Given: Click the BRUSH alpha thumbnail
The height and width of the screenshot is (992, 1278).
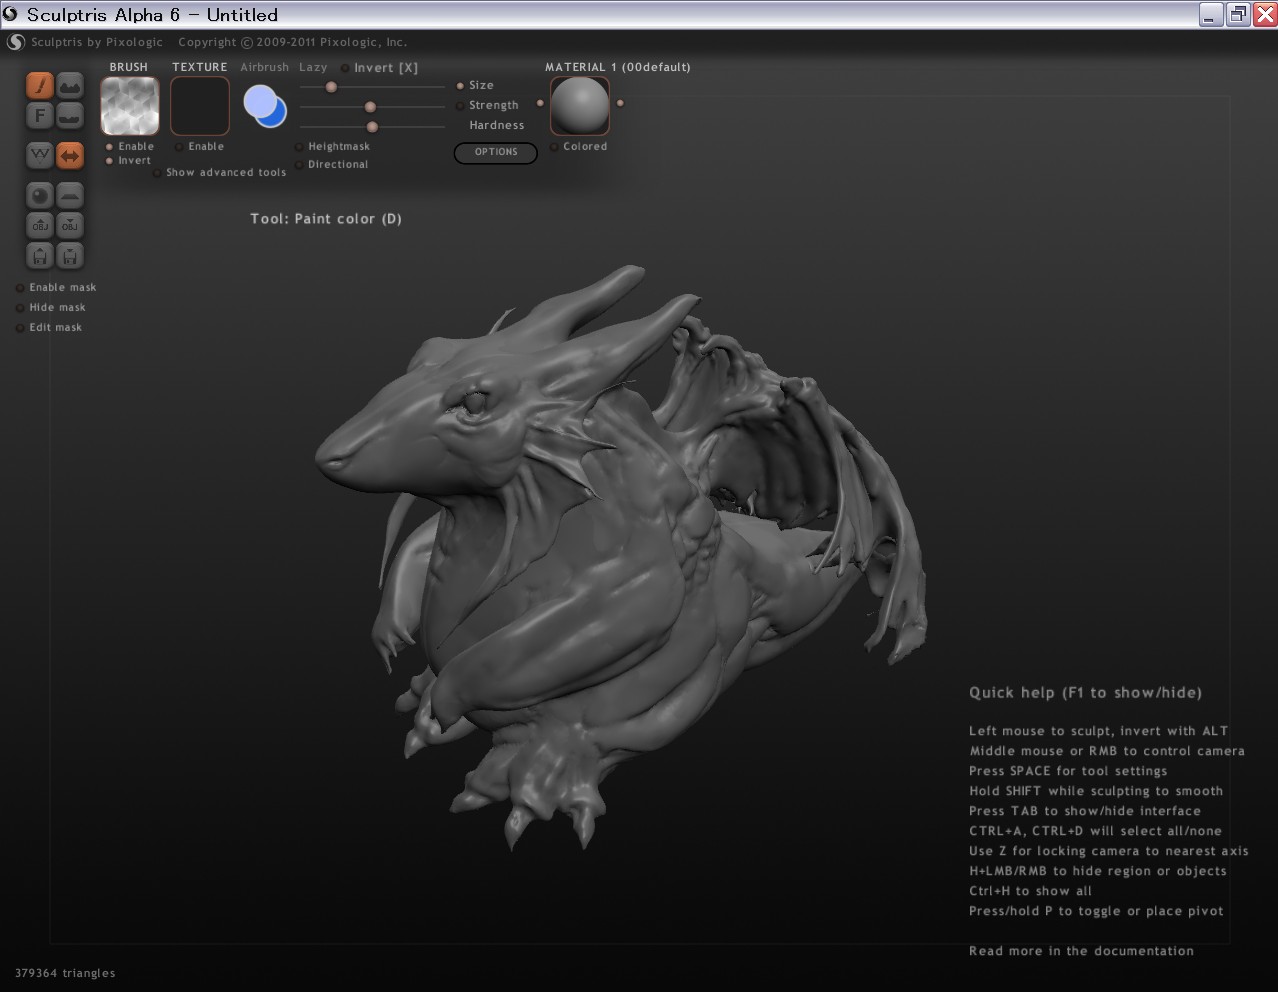Looking at the screenshot, I should click(130, 106).
